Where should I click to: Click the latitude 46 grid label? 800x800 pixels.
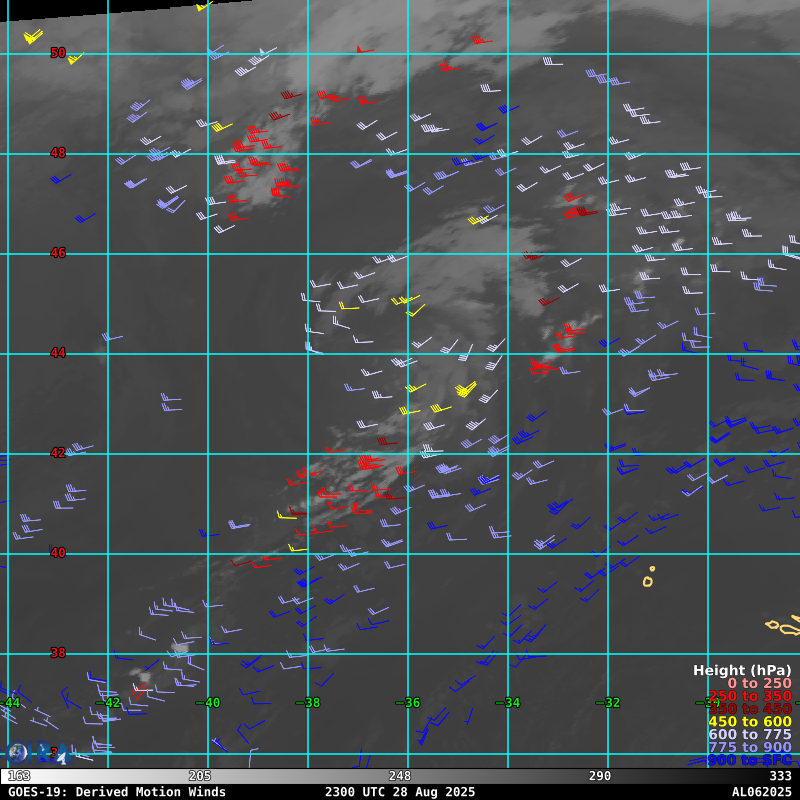[58, 253]
